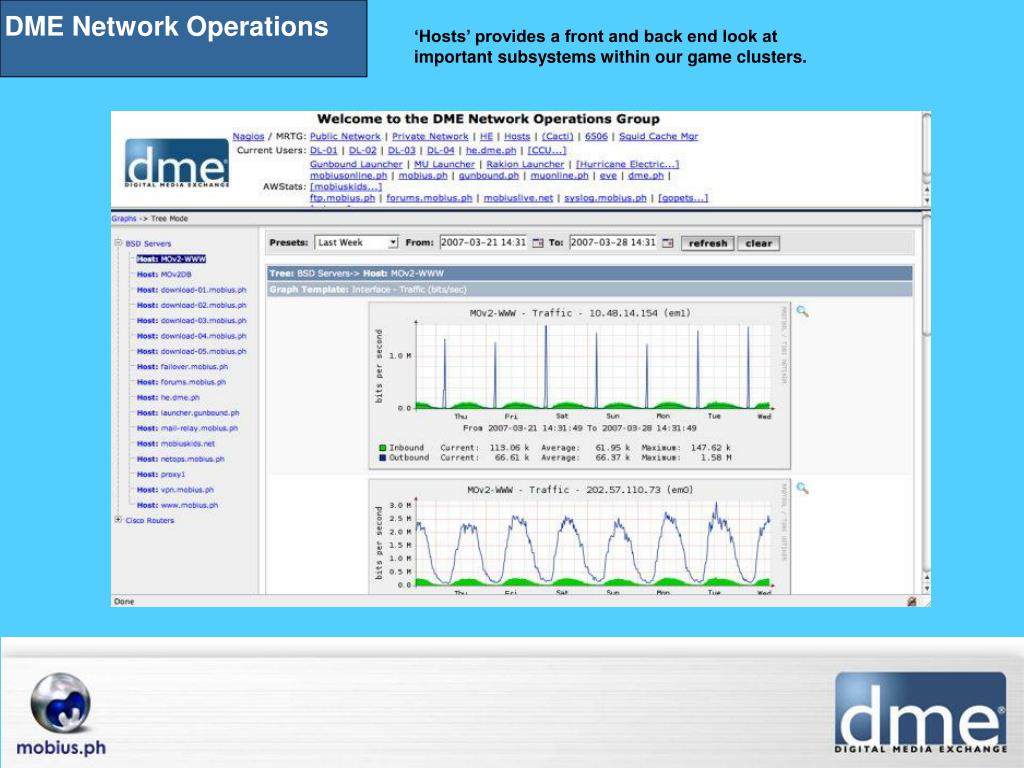Select Host download-04.mobius.ph

tap(191, 336)
